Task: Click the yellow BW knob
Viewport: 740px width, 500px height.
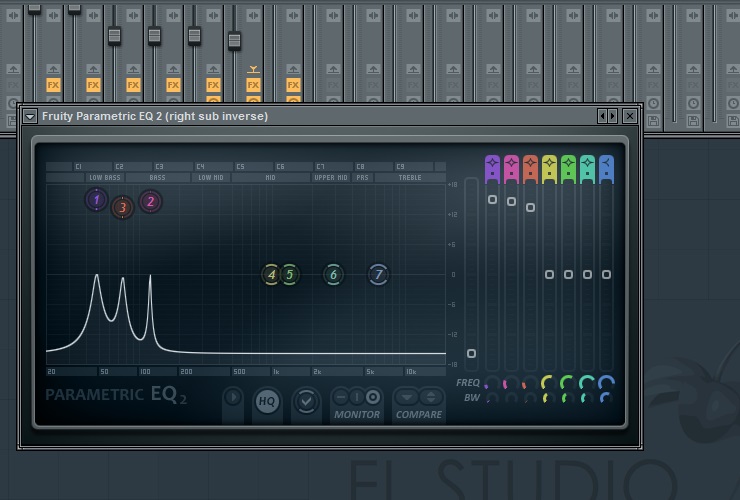Action: (549, 398)
